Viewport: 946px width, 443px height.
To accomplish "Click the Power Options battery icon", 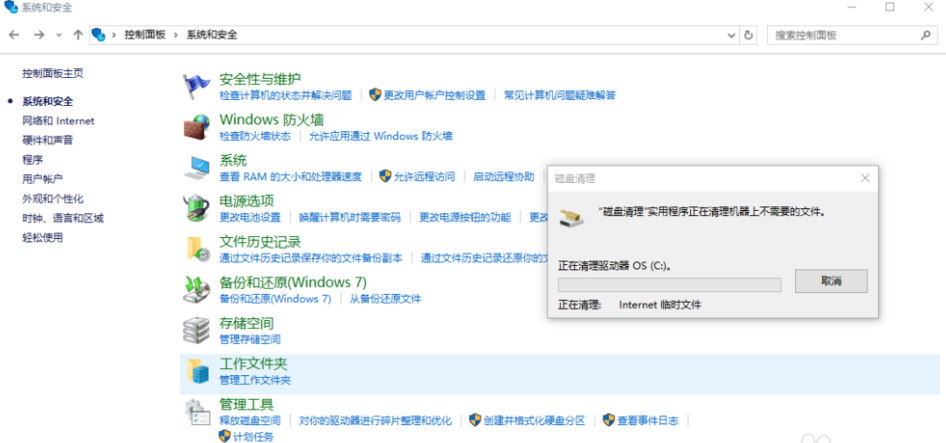I will [x=196, y=208].
